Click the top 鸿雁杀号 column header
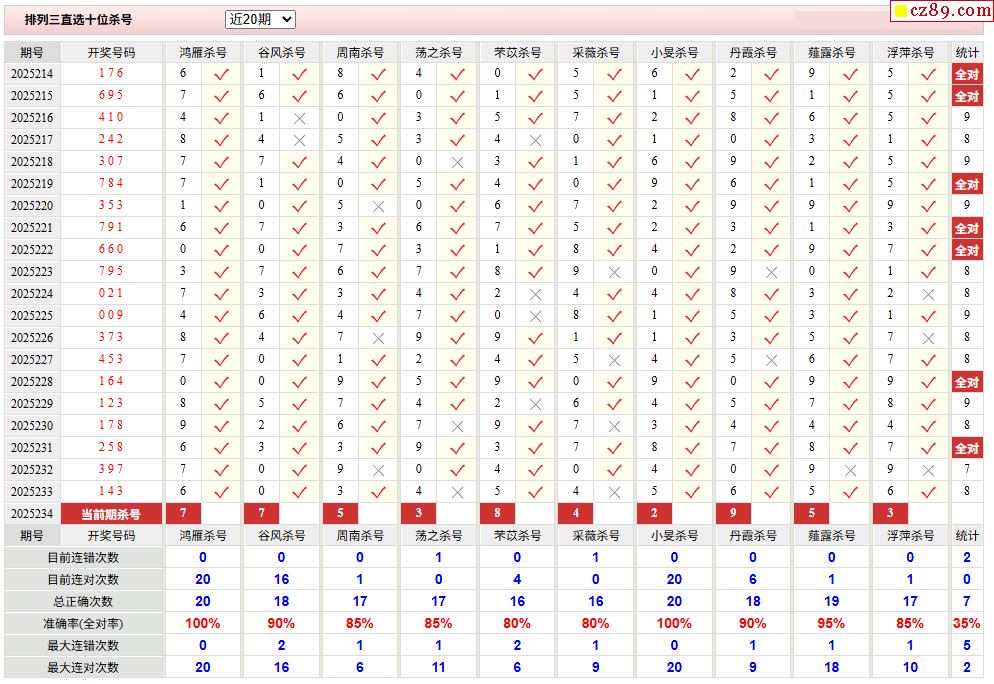This screenshot has height=684, width=994. click(x=203, y=53)
